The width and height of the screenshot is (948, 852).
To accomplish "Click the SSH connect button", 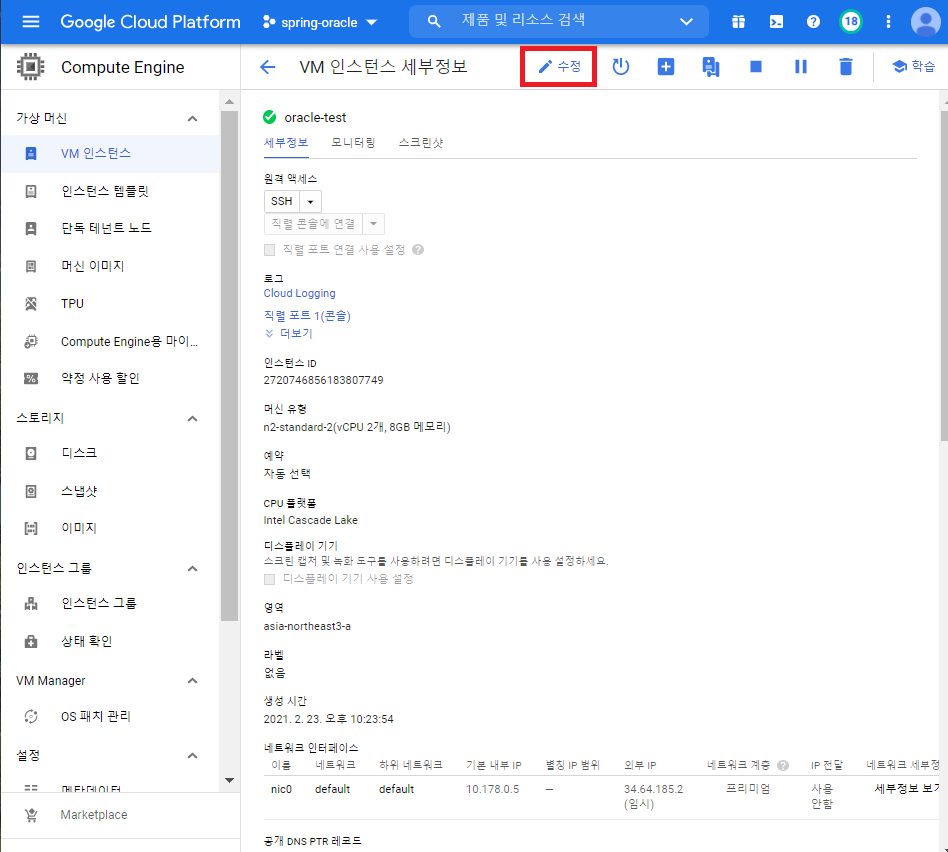I will pyautogui.click(x=282, y=201).
